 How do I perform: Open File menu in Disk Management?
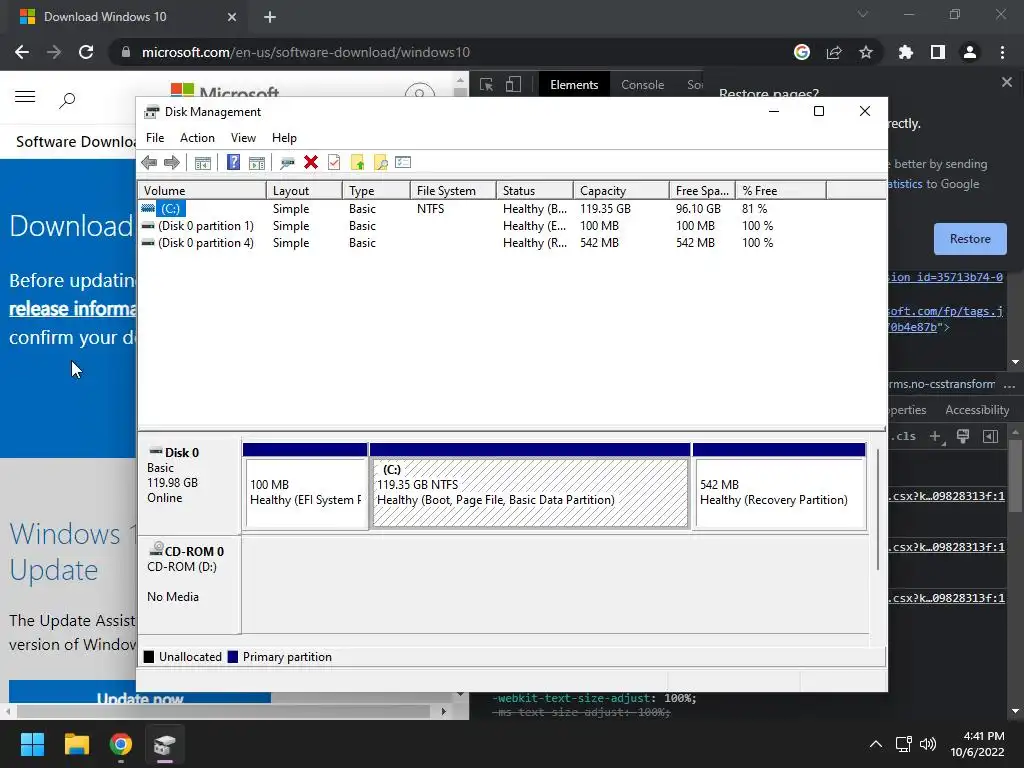155,138
